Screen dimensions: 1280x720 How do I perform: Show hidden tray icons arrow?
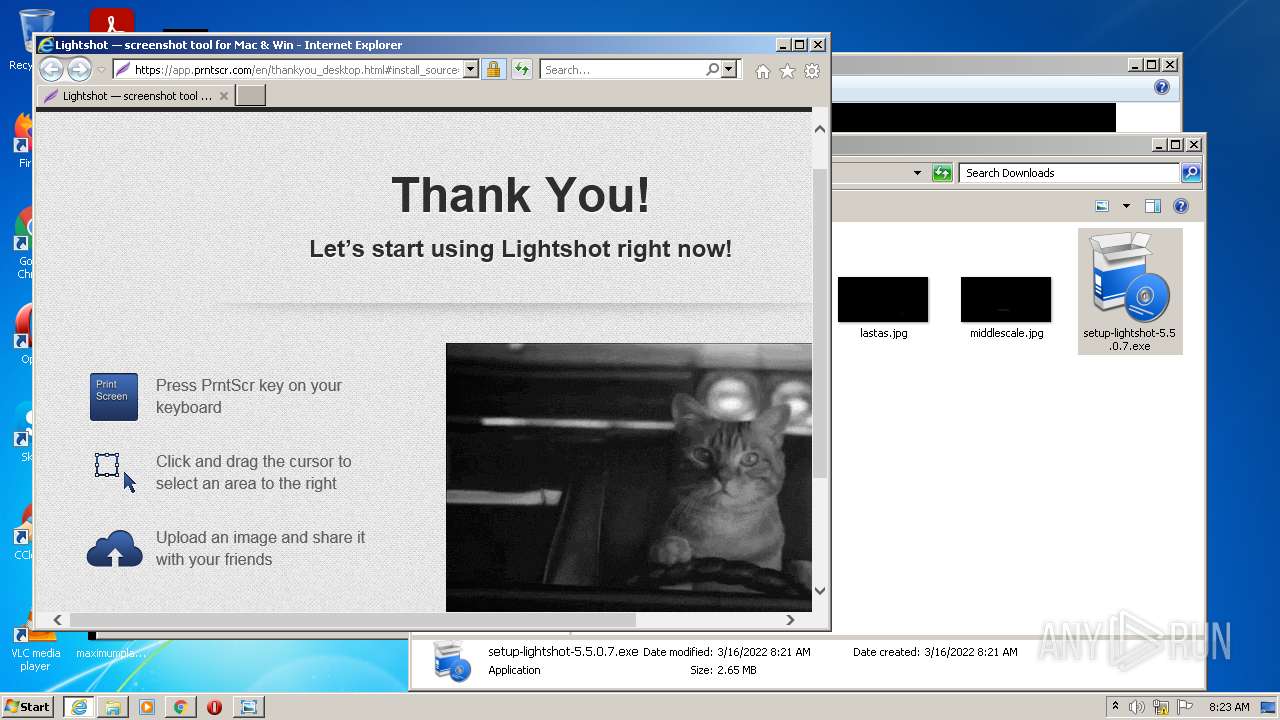(1115, 707)
